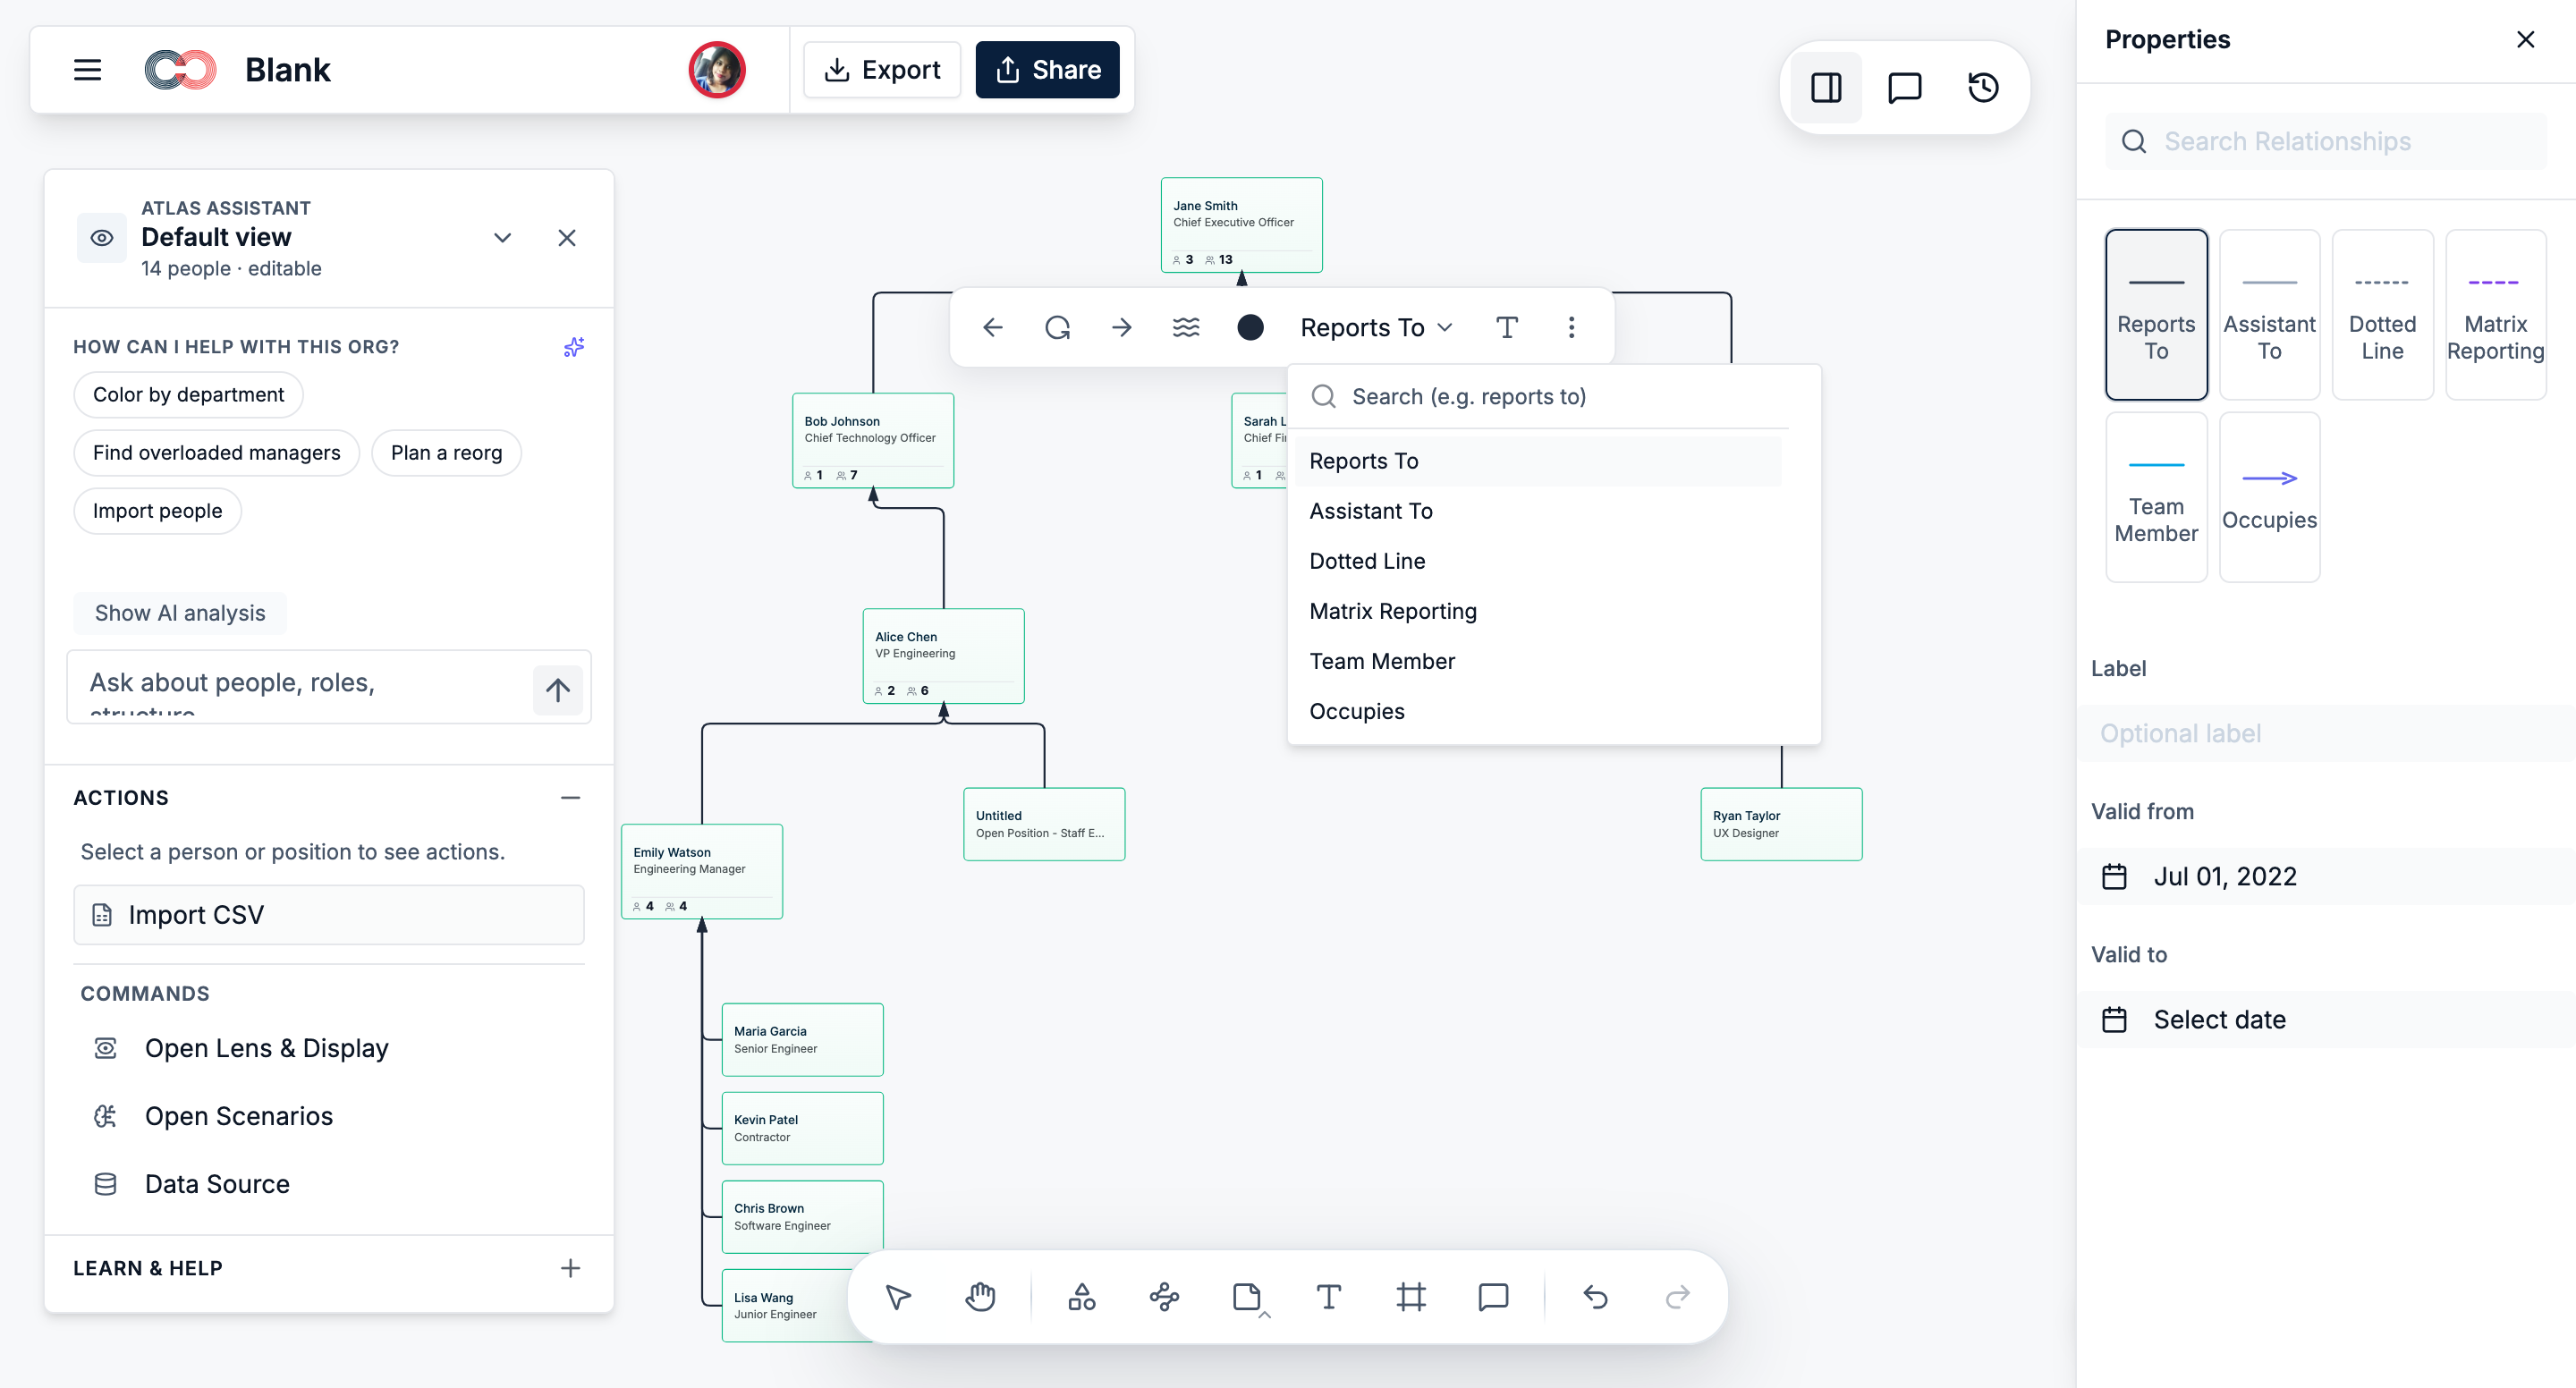Open the Valid to Select date picker
Viewport: 2576px width, 1388px height.
[x=2326, y=1020]
